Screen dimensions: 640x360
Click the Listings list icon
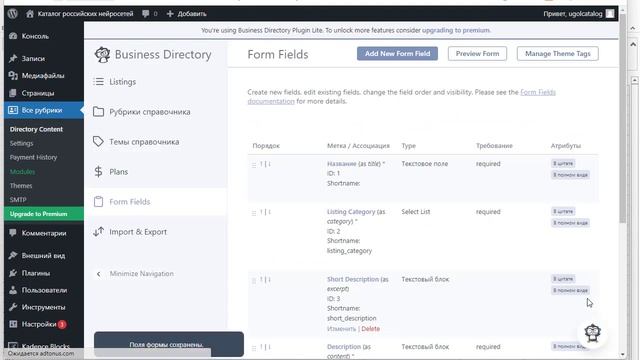pos(98,82)
